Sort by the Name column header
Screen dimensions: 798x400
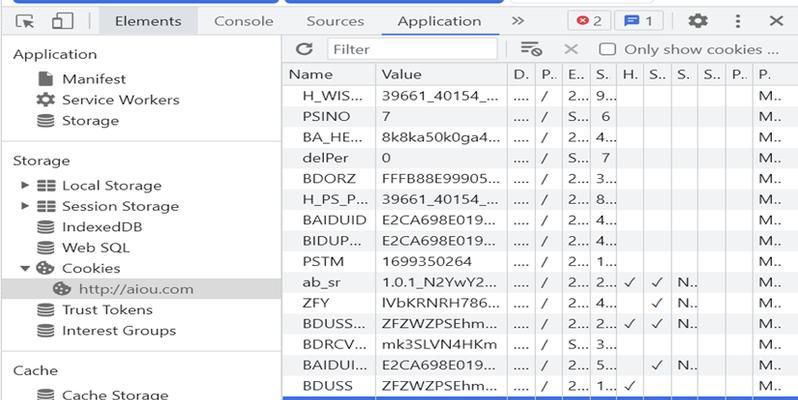(329, 74)
